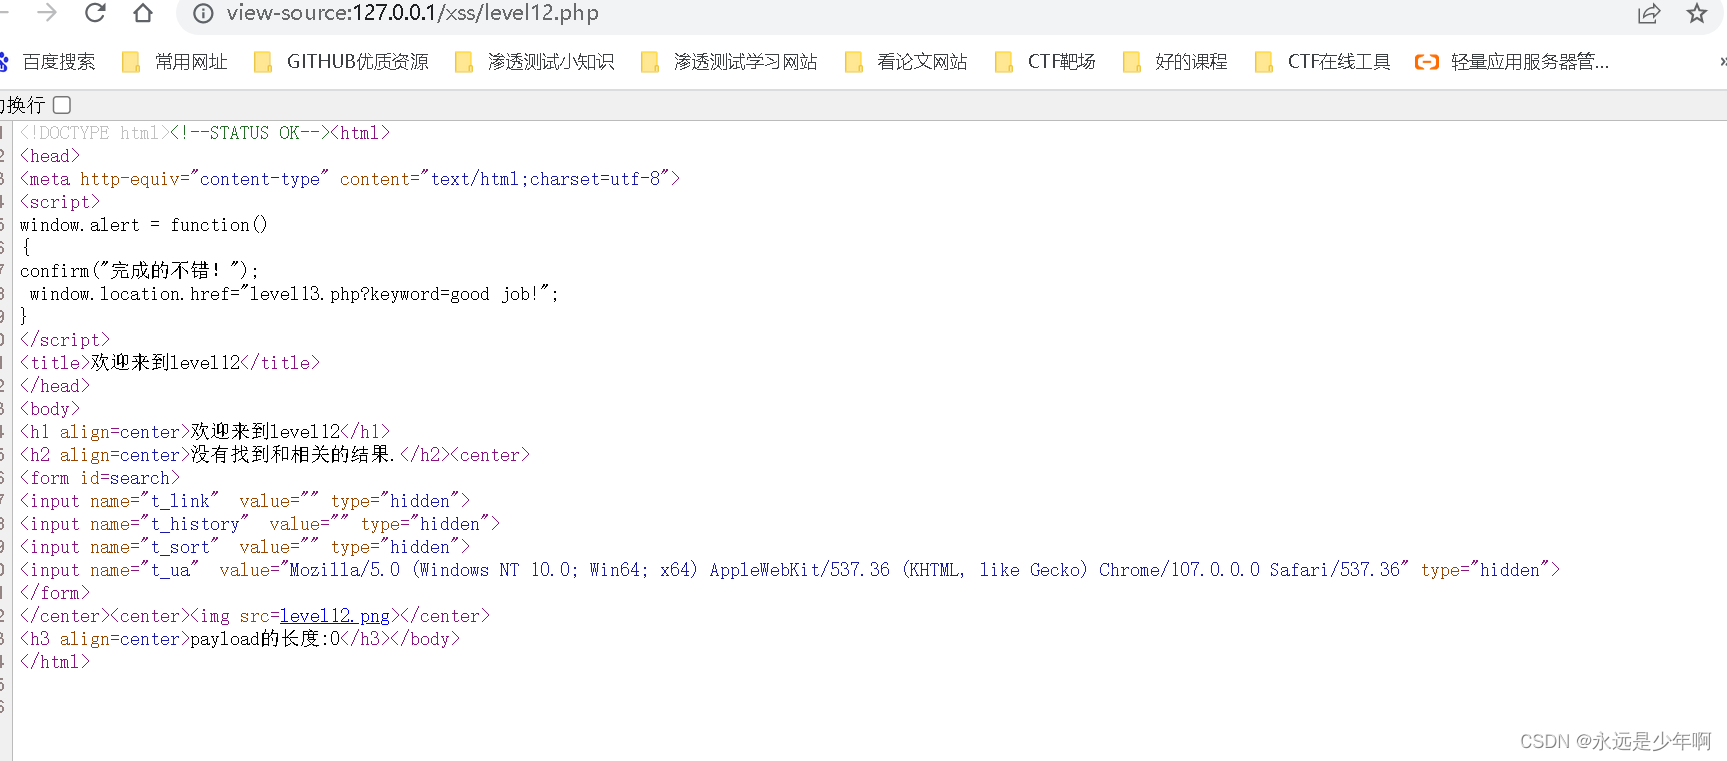Toggle the line wrap (换行) checkbox
This screenshot has height=761, width=1727.
coord(62,105)
